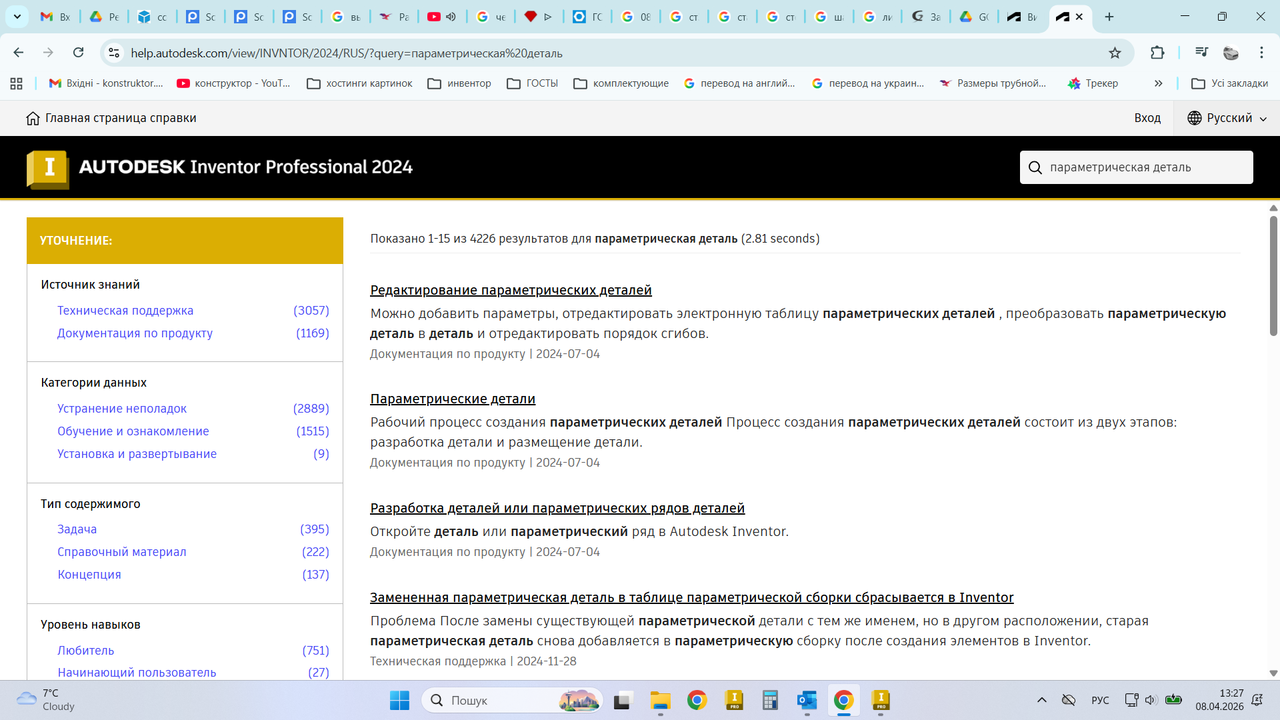Open the инвентор bookmark folder
The height and width of the screenshot is (720, 1280).
(459, 83)
